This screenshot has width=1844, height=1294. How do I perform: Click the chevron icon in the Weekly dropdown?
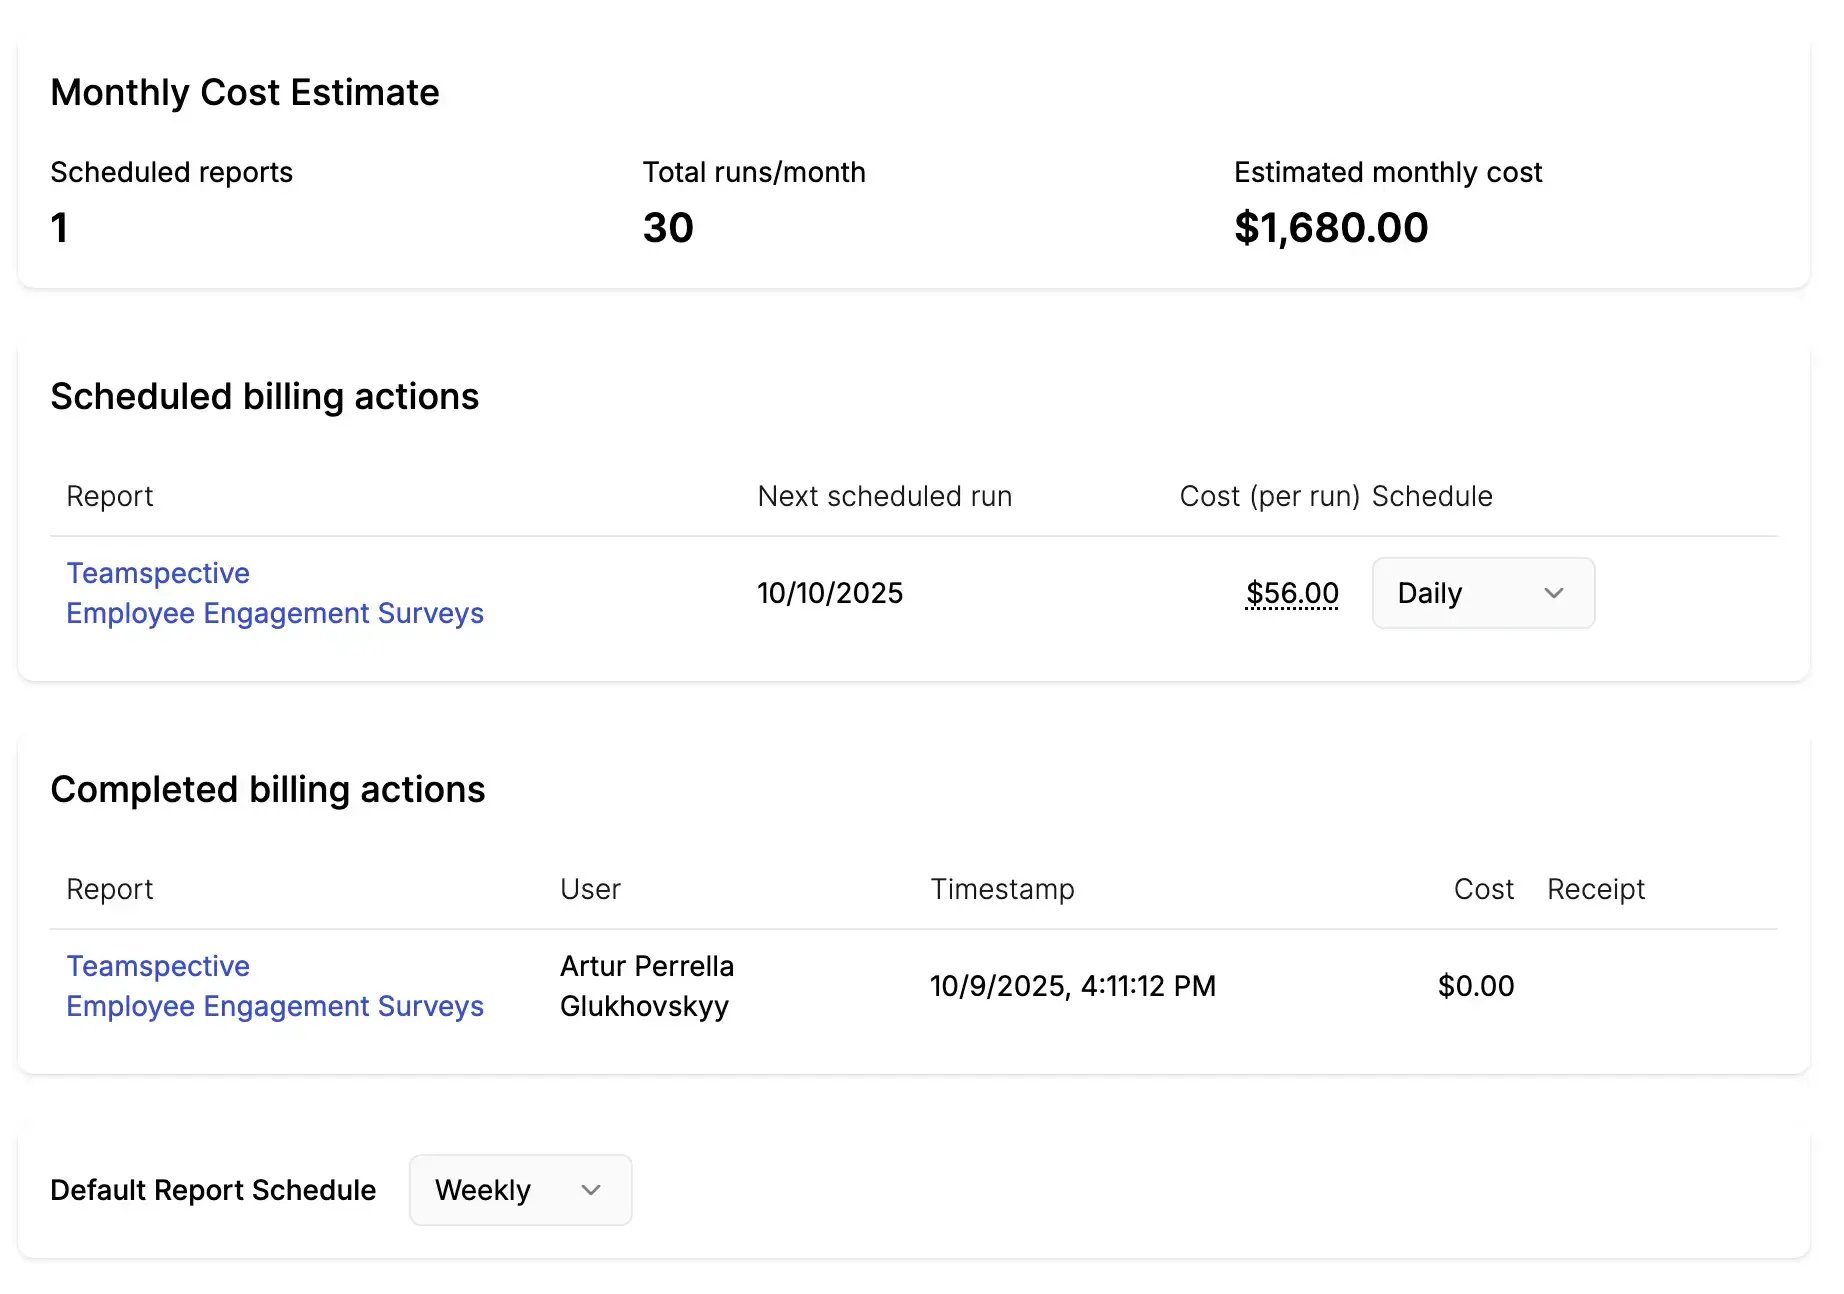pos(590,1190)
